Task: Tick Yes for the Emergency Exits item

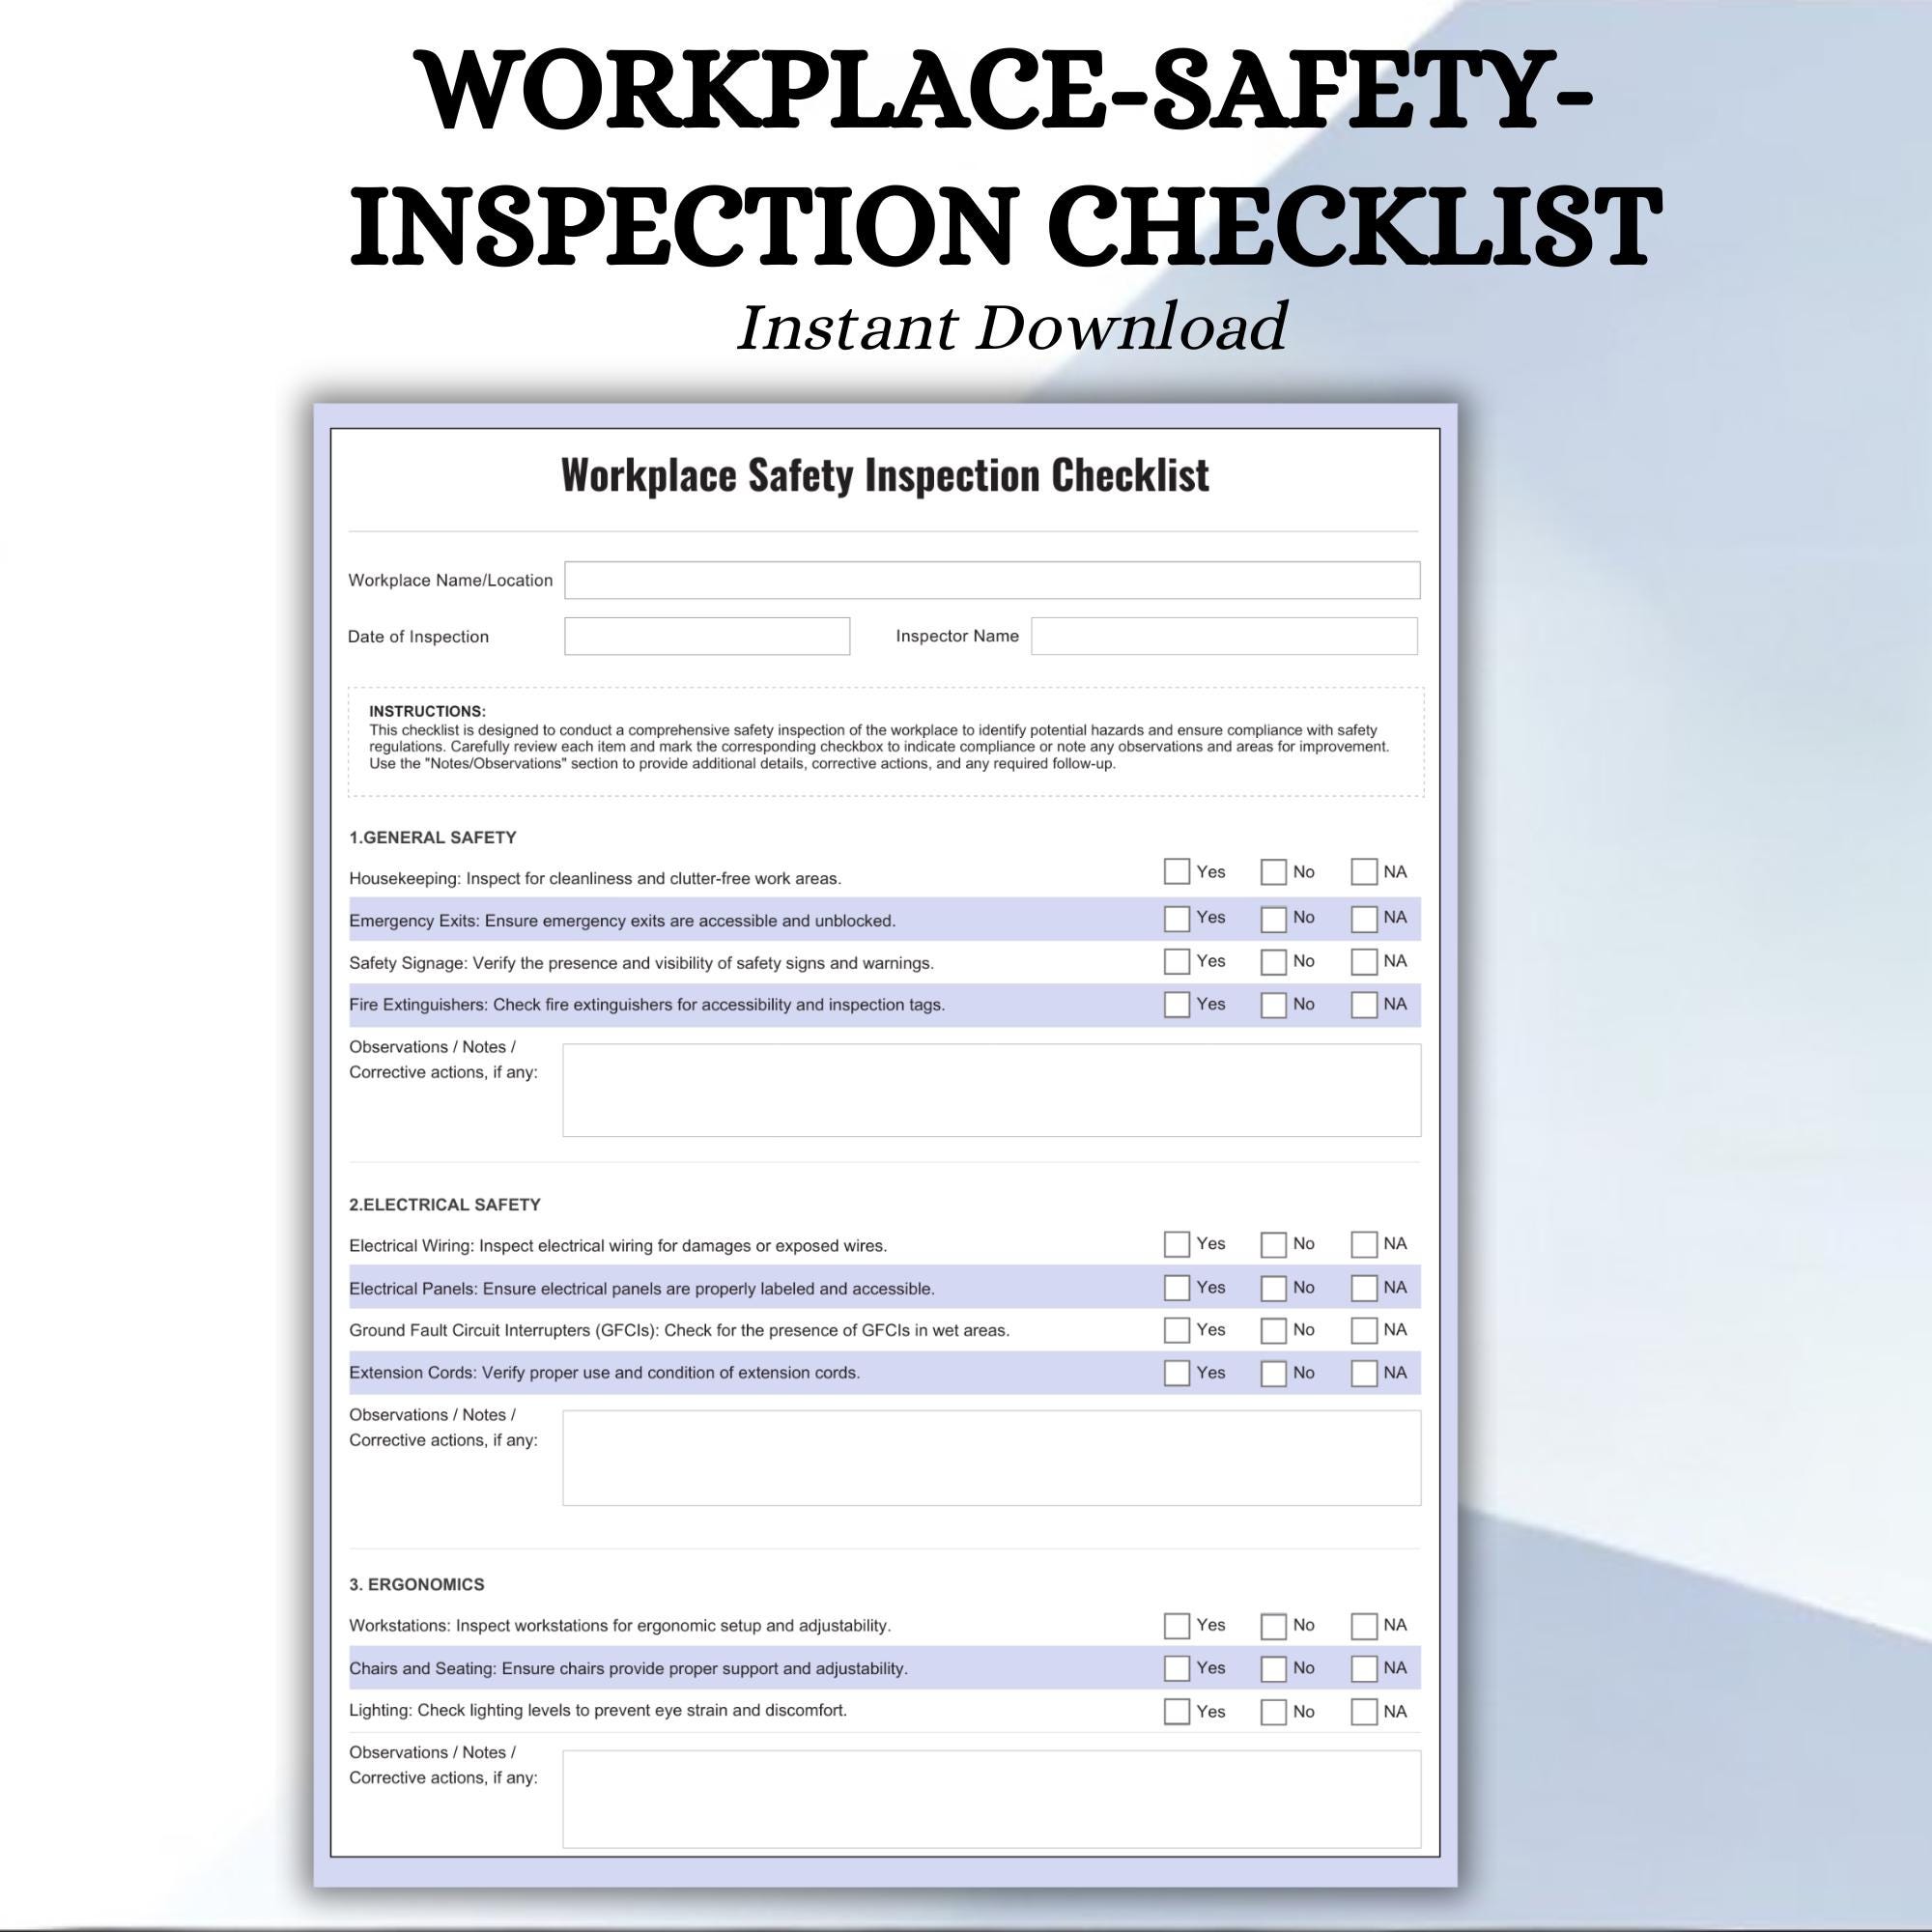Action: click(1177, 918)
